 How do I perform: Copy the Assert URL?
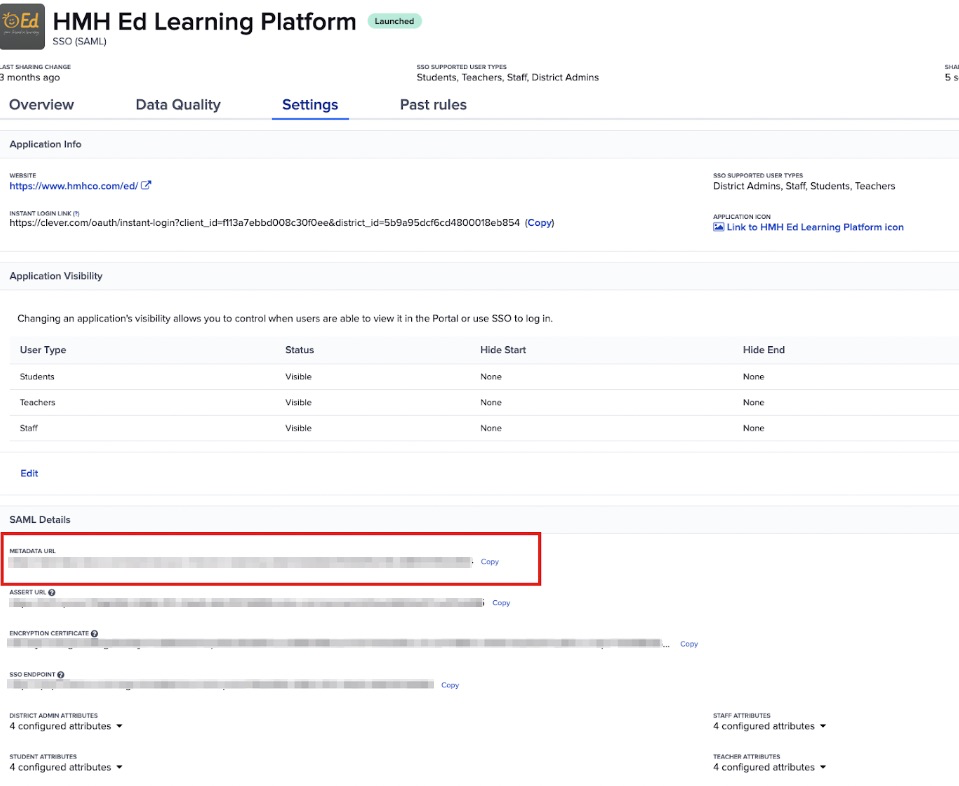click(501, 603)
